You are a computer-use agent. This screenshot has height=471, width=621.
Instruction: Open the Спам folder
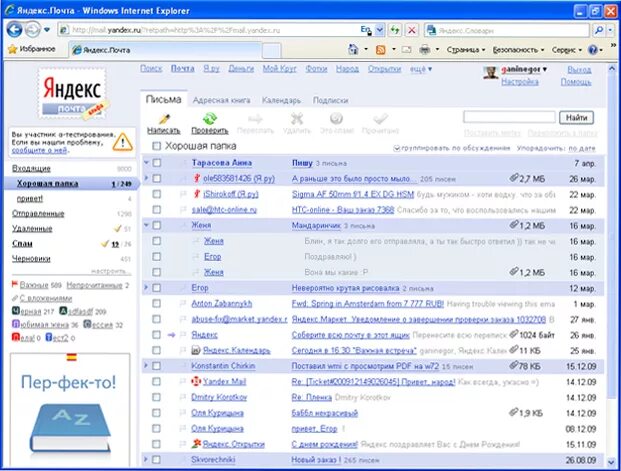point(22,244)
